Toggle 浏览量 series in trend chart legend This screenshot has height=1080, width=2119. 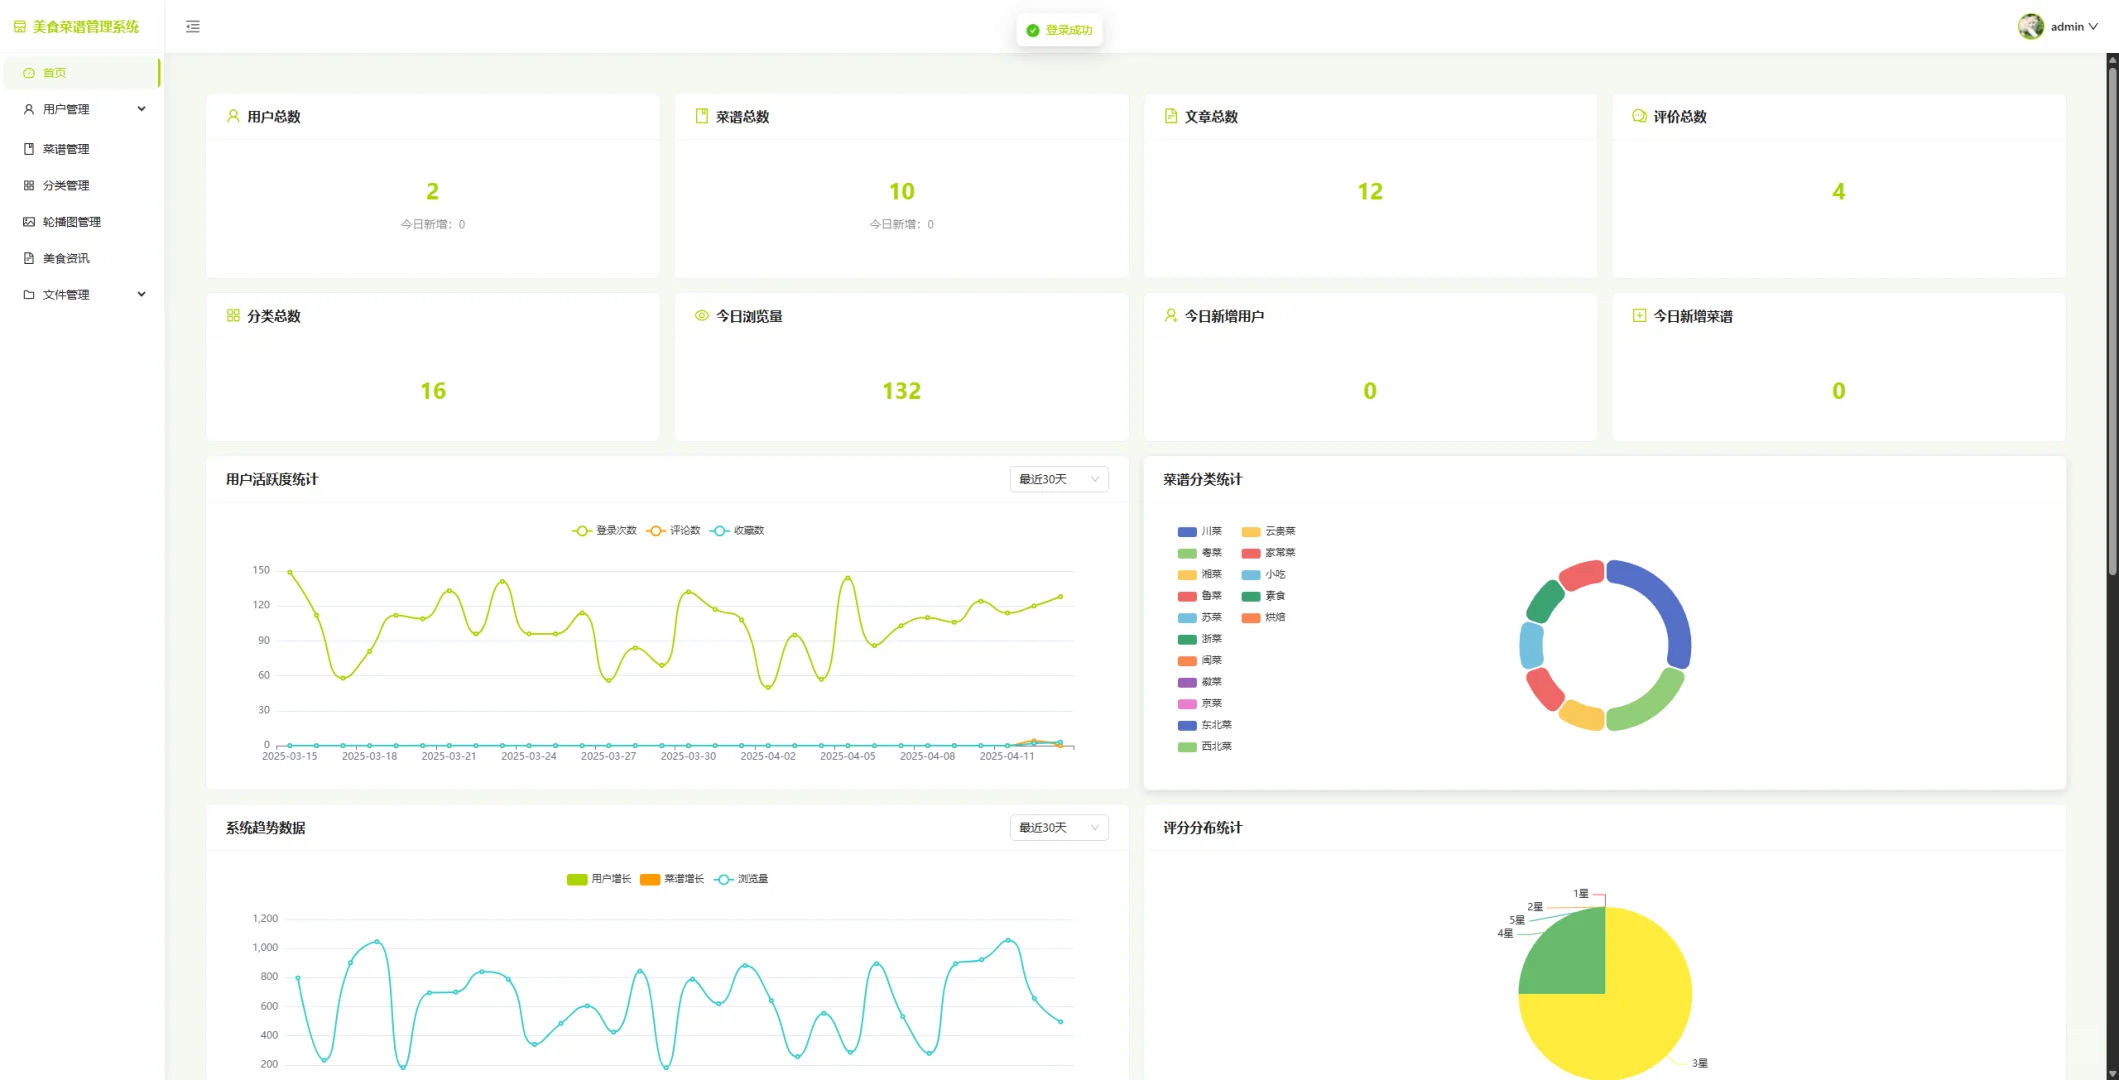point(741,879)
